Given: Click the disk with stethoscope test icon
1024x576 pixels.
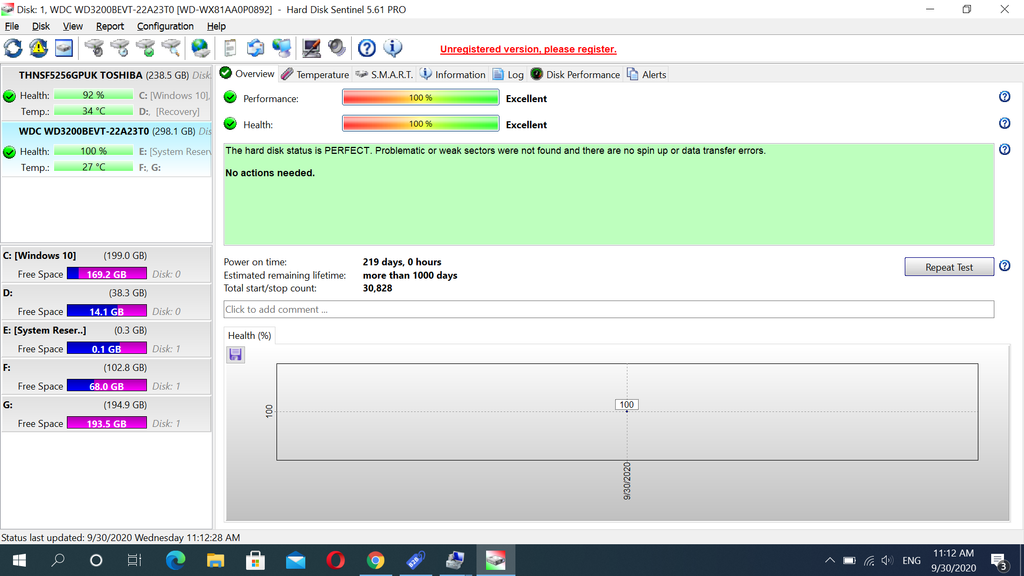Looking at the screenshot, I should pos(94,48).
